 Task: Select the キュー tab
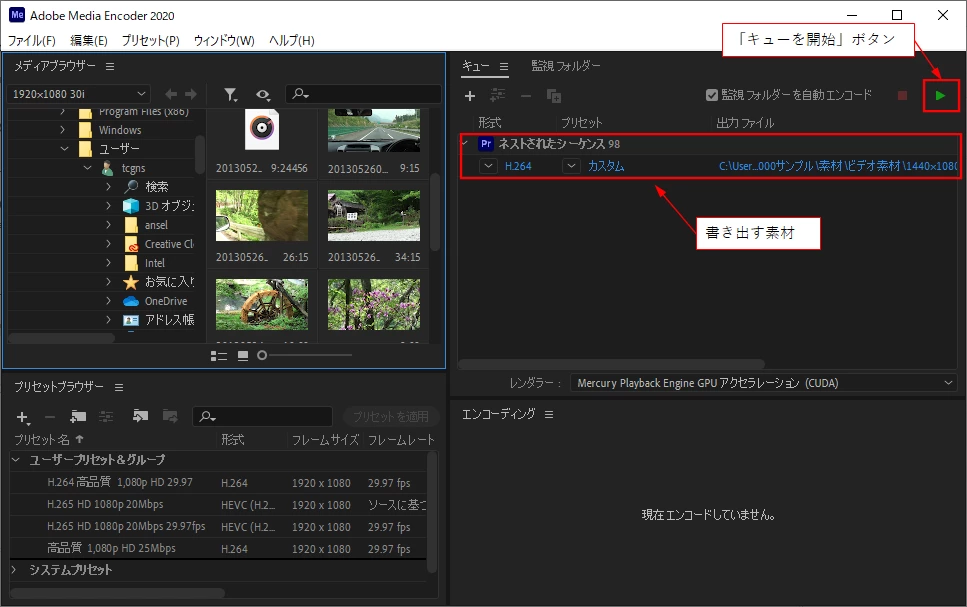tap(475, 66)
